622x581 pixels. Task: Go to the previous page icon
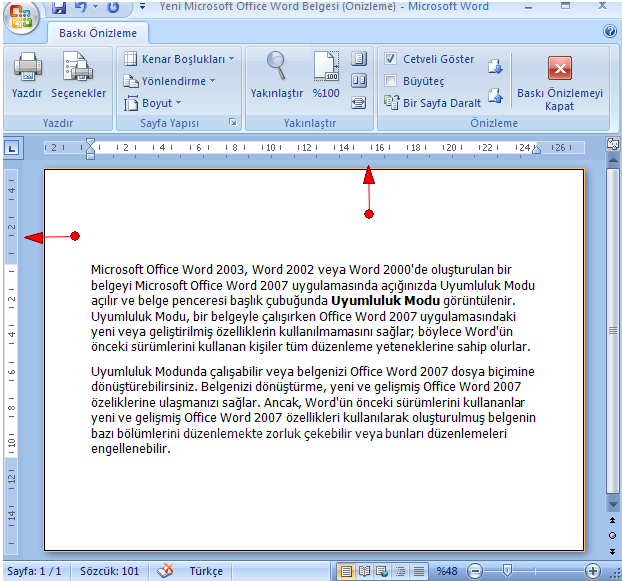tap(495, 96)
